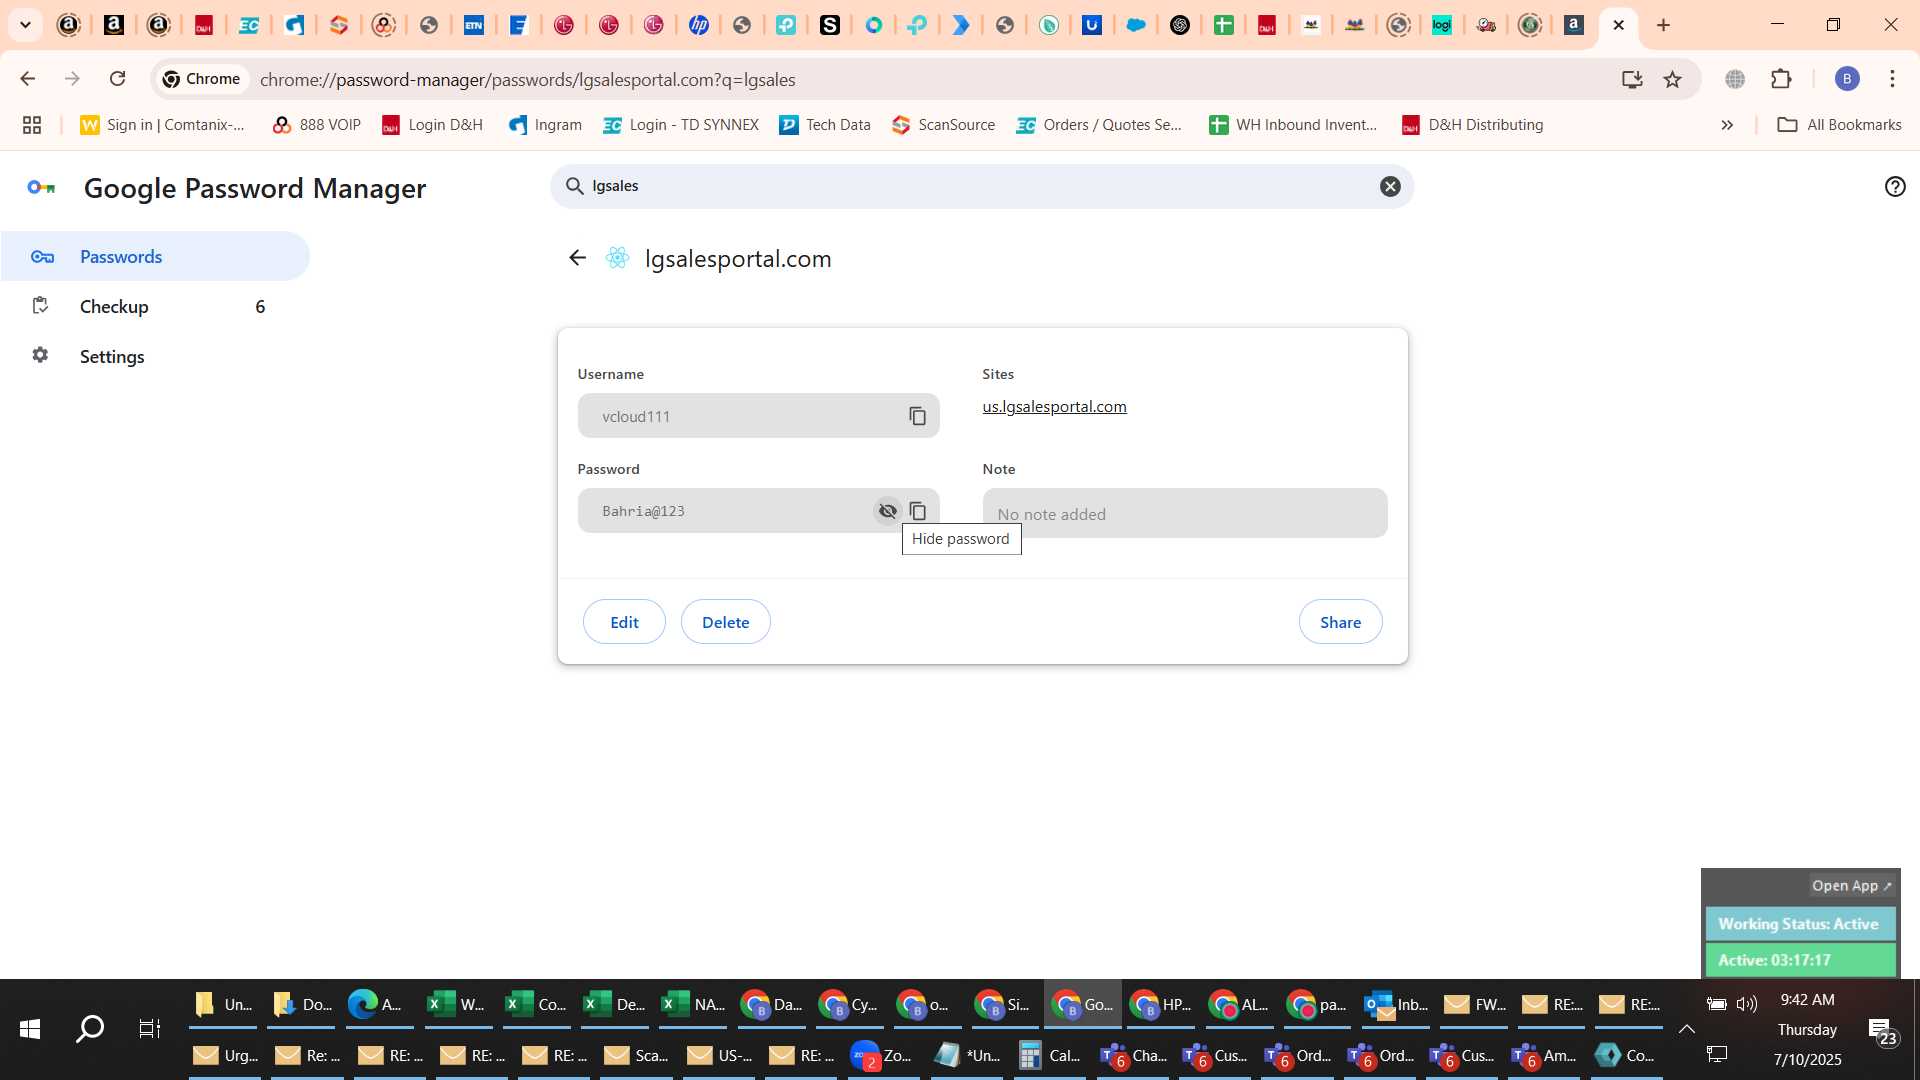
Task: Copy the username vcloud111
Action: (x=917, y=416)
